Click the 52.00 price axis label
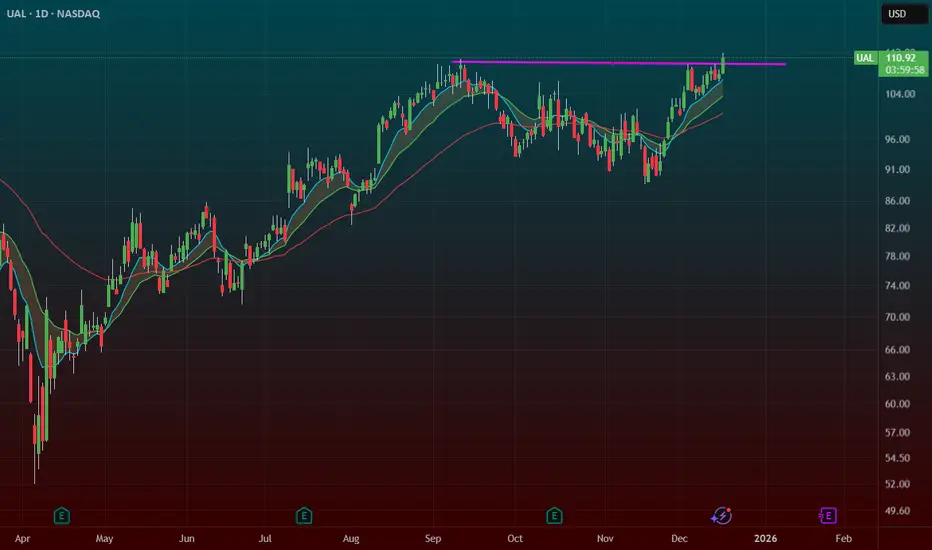The image size is (932, 550). click(898, 484)
